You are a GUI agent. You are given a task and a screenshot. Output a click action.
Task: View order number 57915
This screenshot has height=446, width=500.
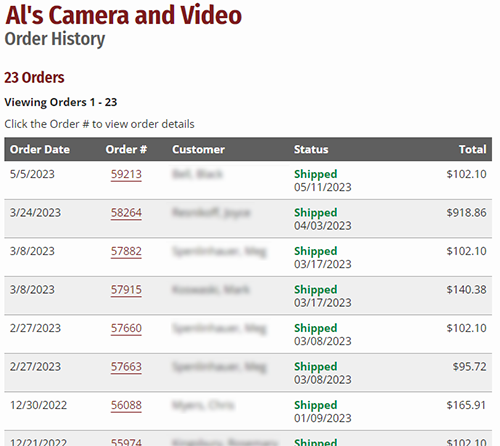pos(126,290)
